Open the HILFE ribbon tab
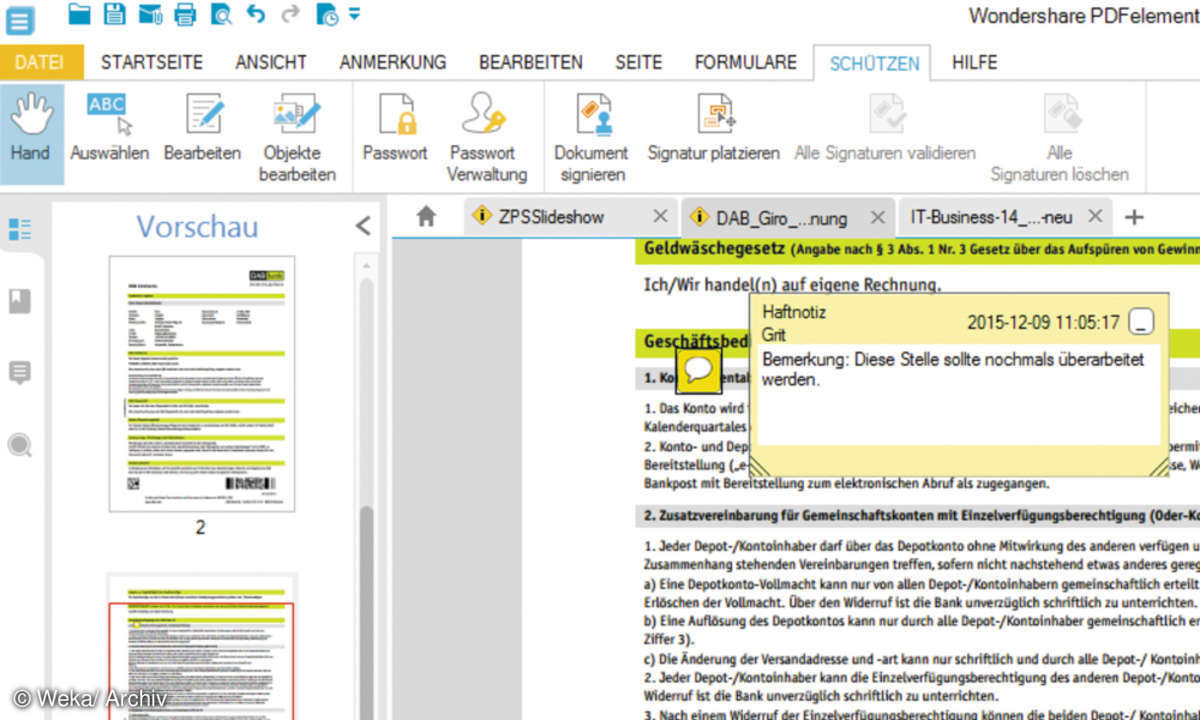 tap(975, 62)
